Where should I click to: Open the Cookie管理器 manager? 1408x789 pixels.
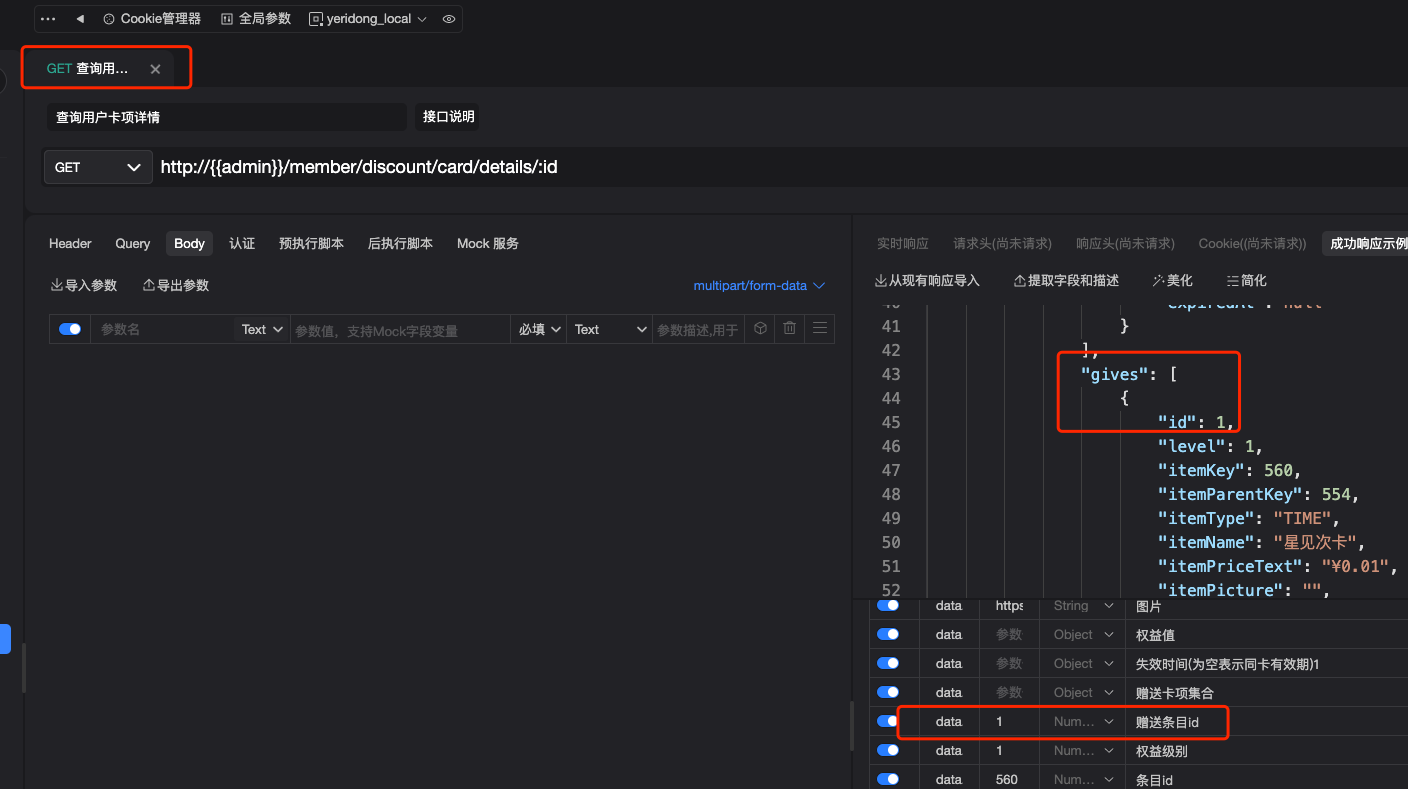tap(152, 19)
